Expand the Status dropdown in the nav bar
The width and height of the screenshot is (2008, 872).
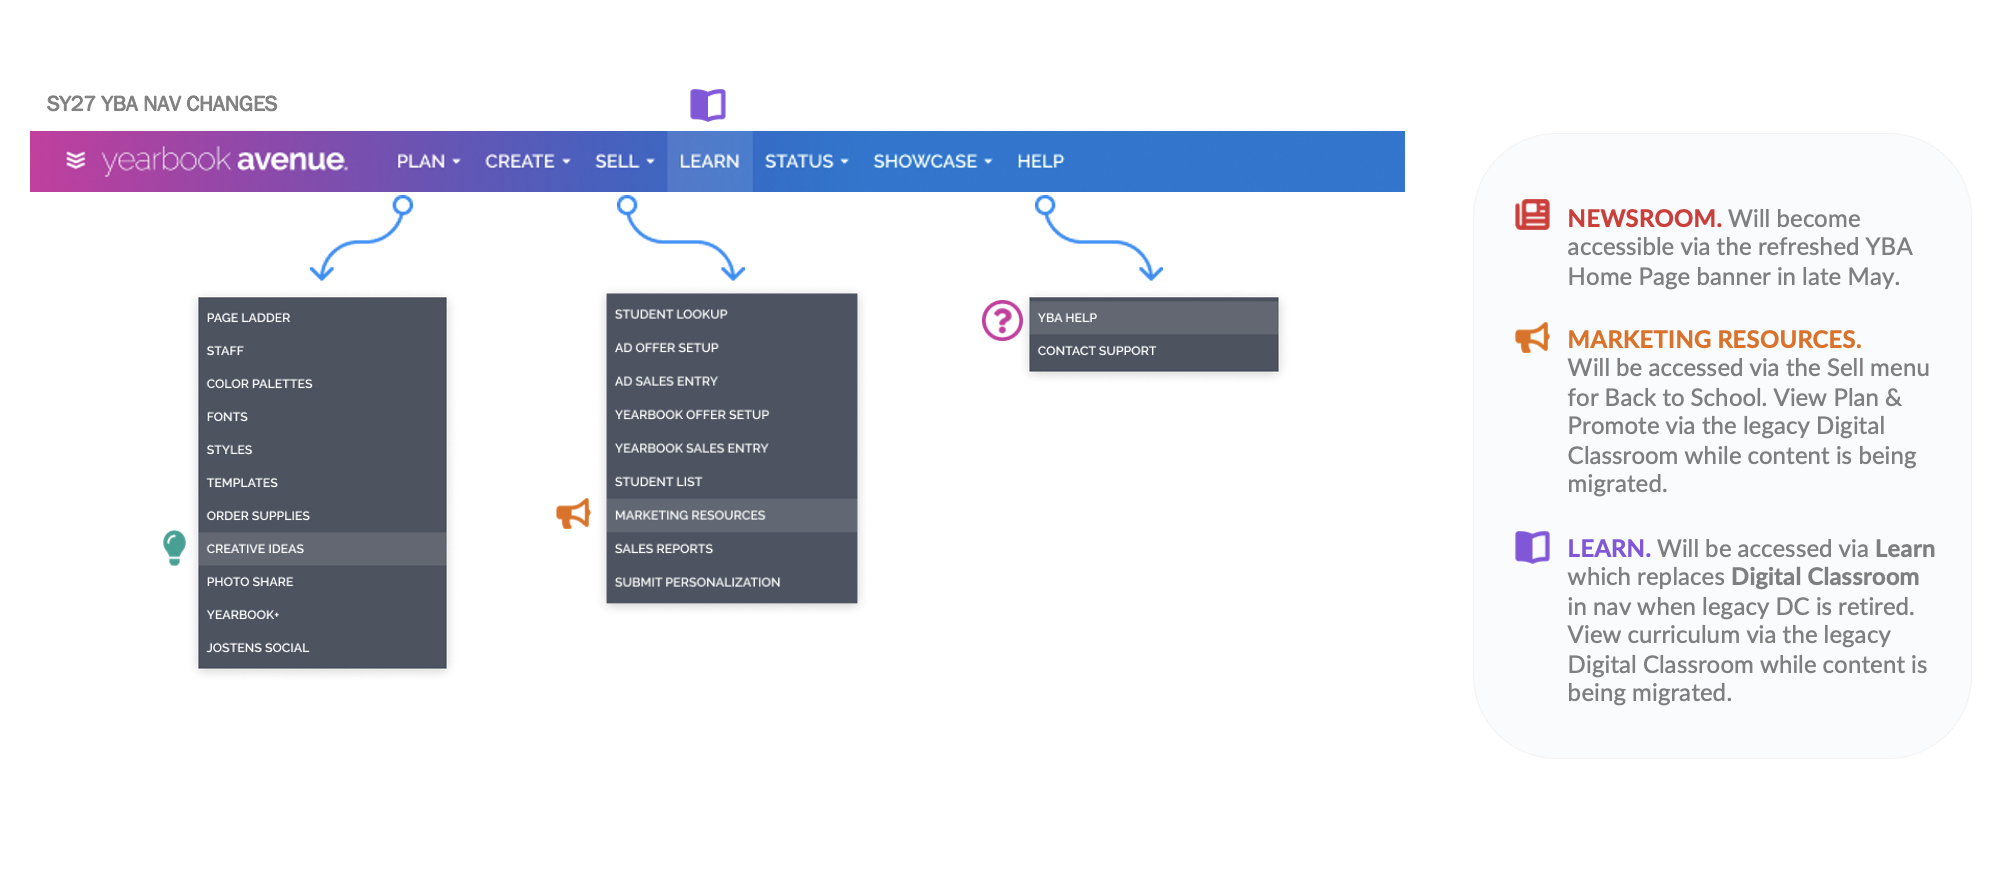[x=806, y=161]
